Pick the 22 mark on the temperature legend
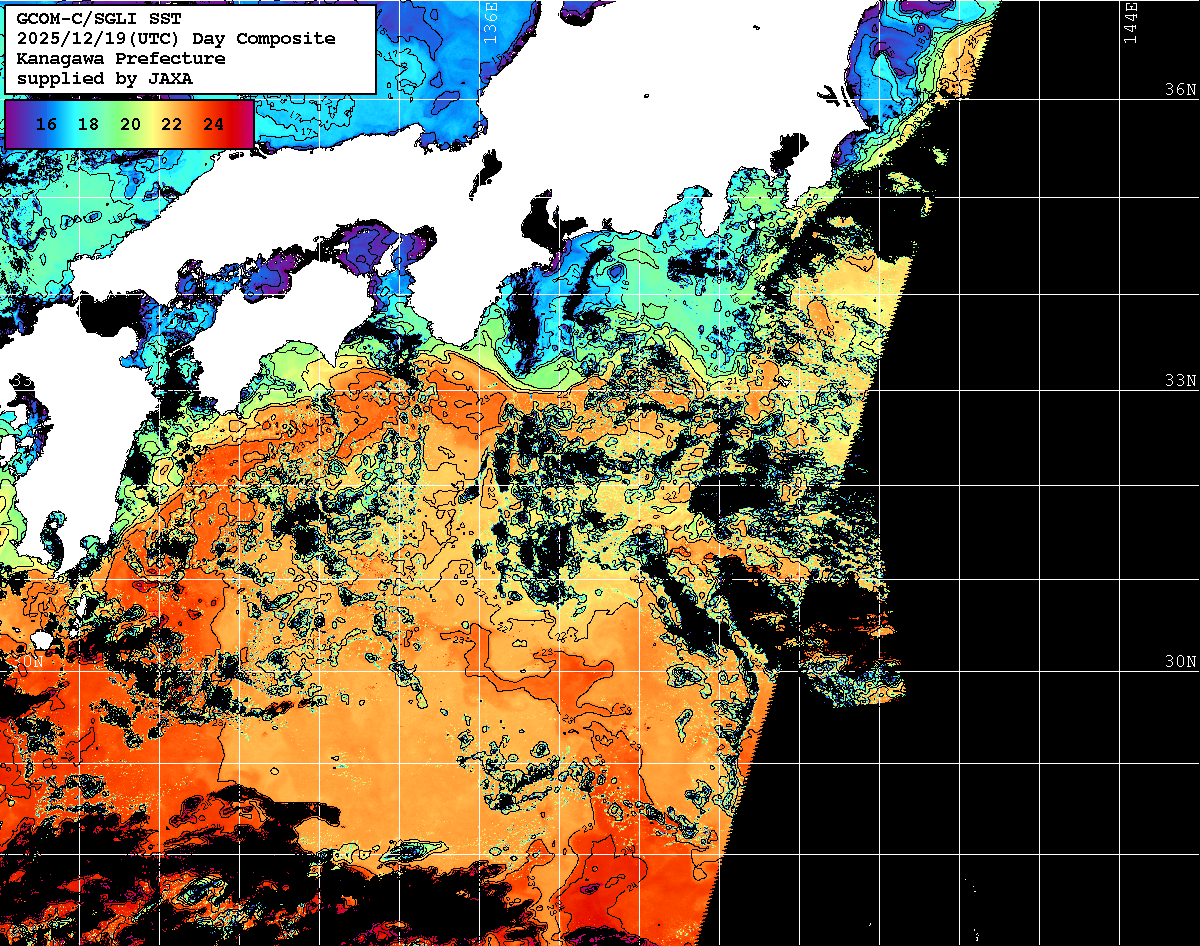The width and height of the screenshot is (1200, 946). pos(171,125)
